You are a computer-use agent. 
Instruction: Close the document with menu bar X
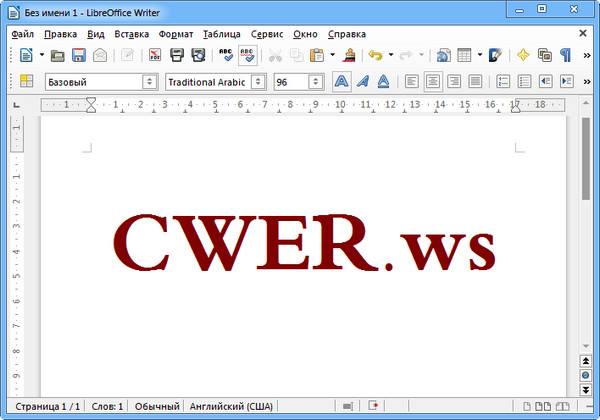[583, 33]
